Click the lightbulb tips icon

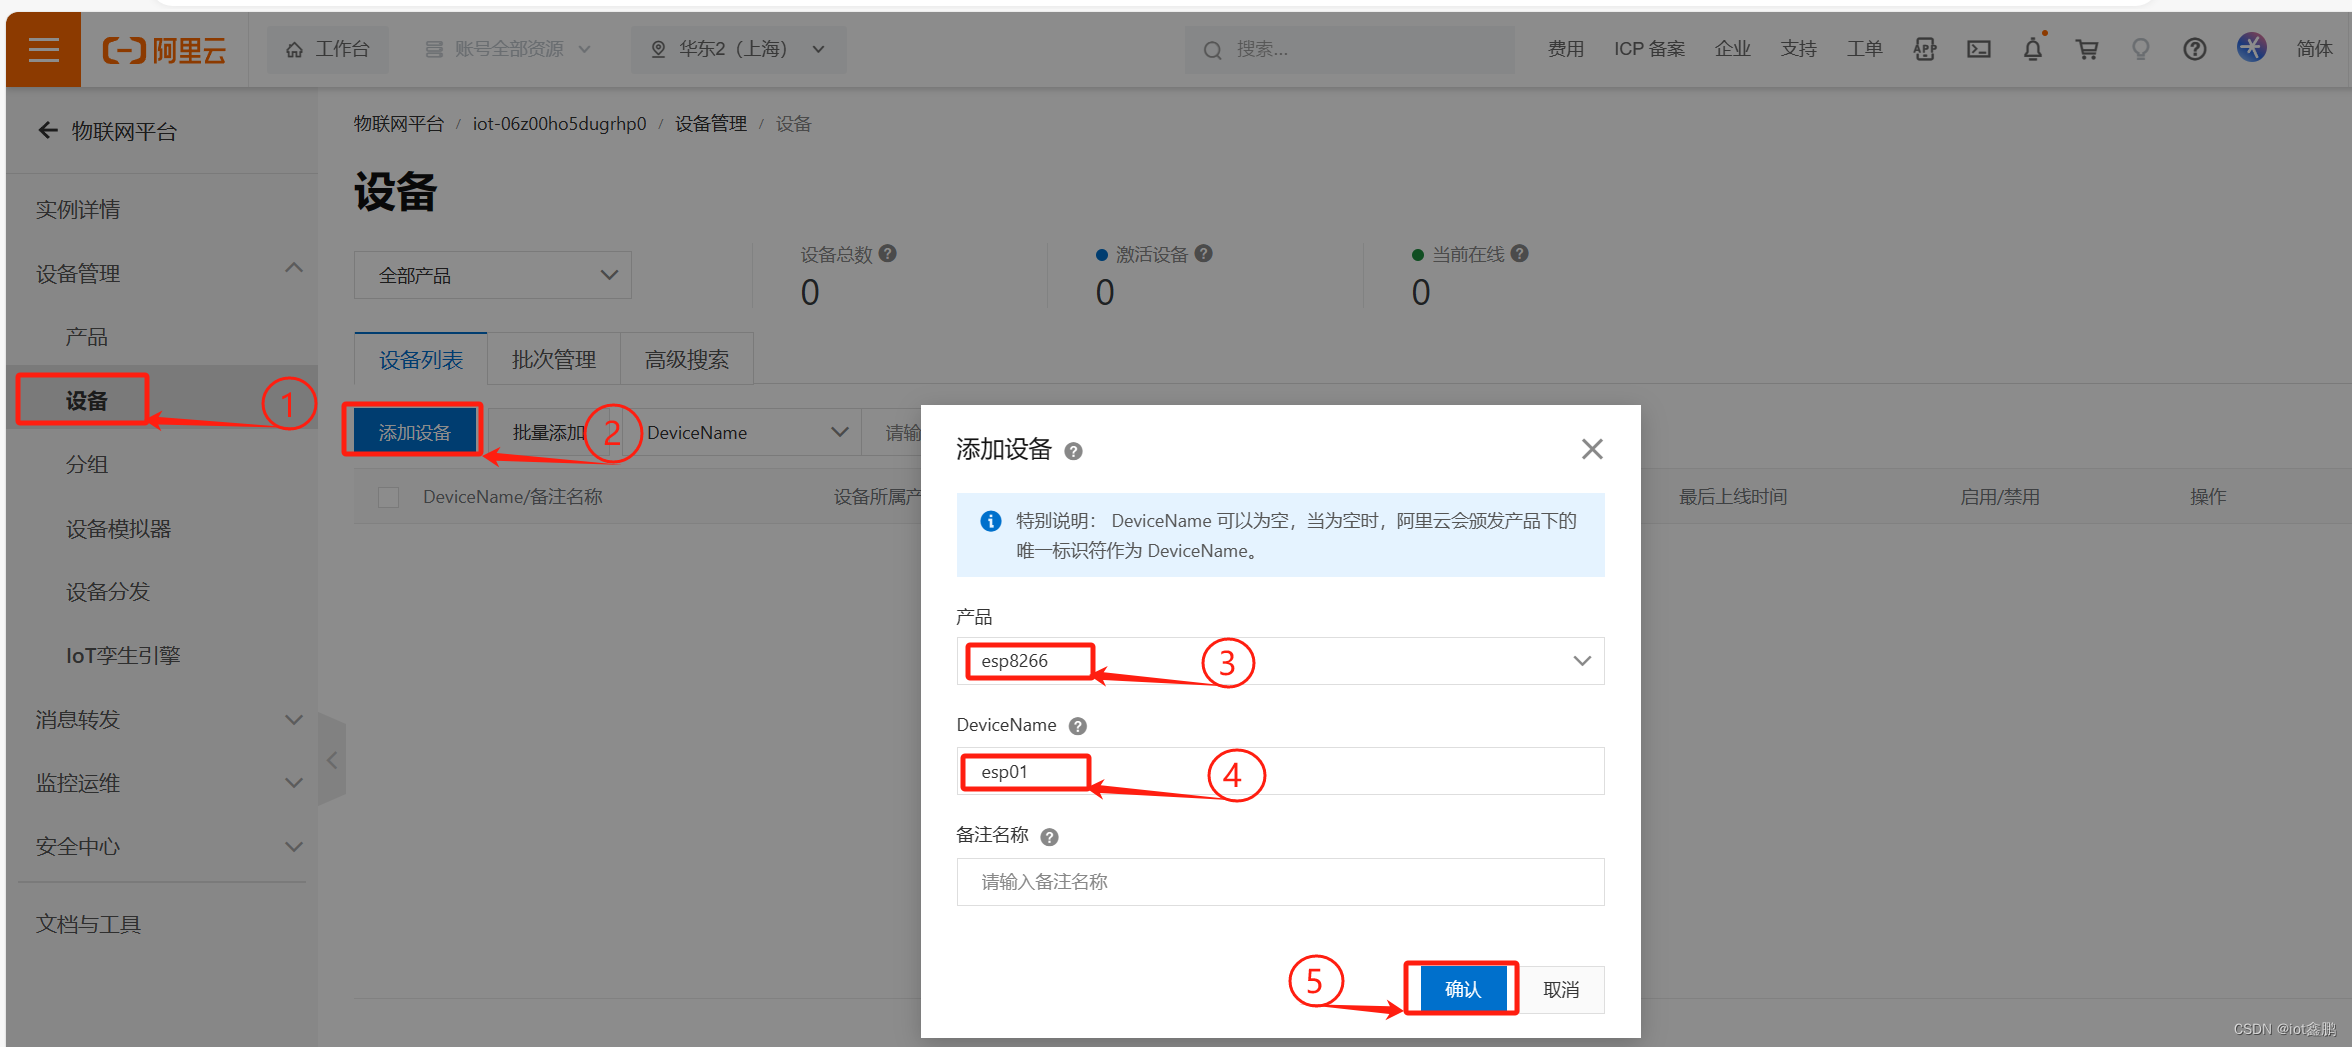[x=2140, y=49]
